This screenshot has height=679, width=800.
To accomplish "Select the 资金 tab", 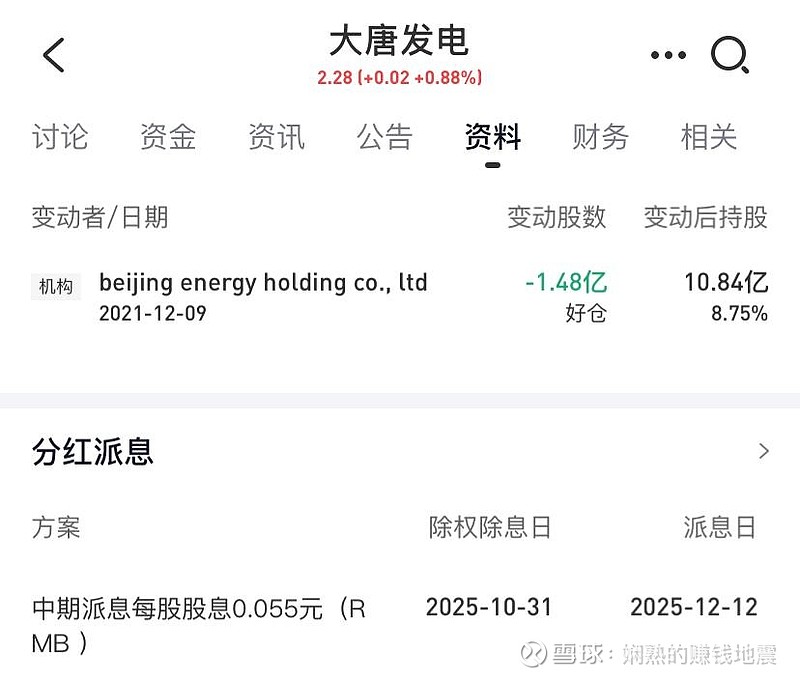I will (170, 138).
